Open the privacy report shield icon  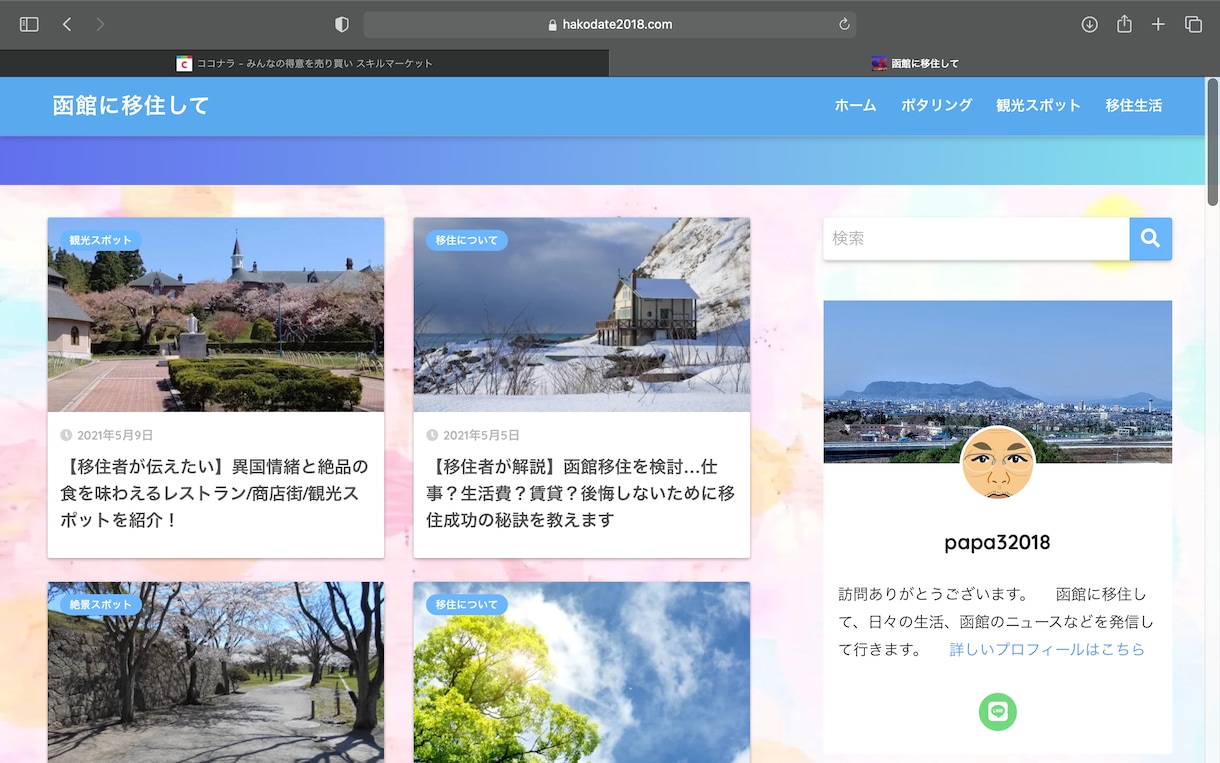pos(342,24)
